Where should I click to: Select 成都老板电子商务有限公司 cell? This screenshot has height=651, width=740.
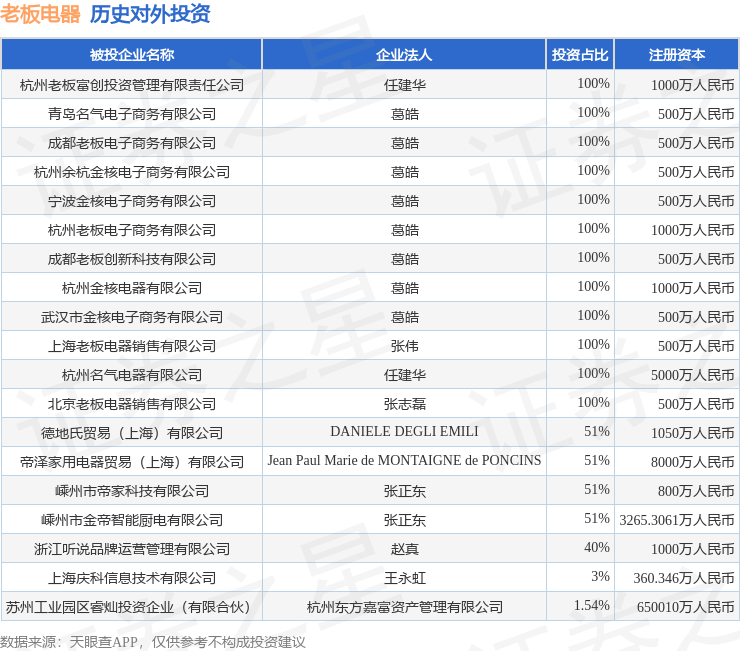click(132, 143)
